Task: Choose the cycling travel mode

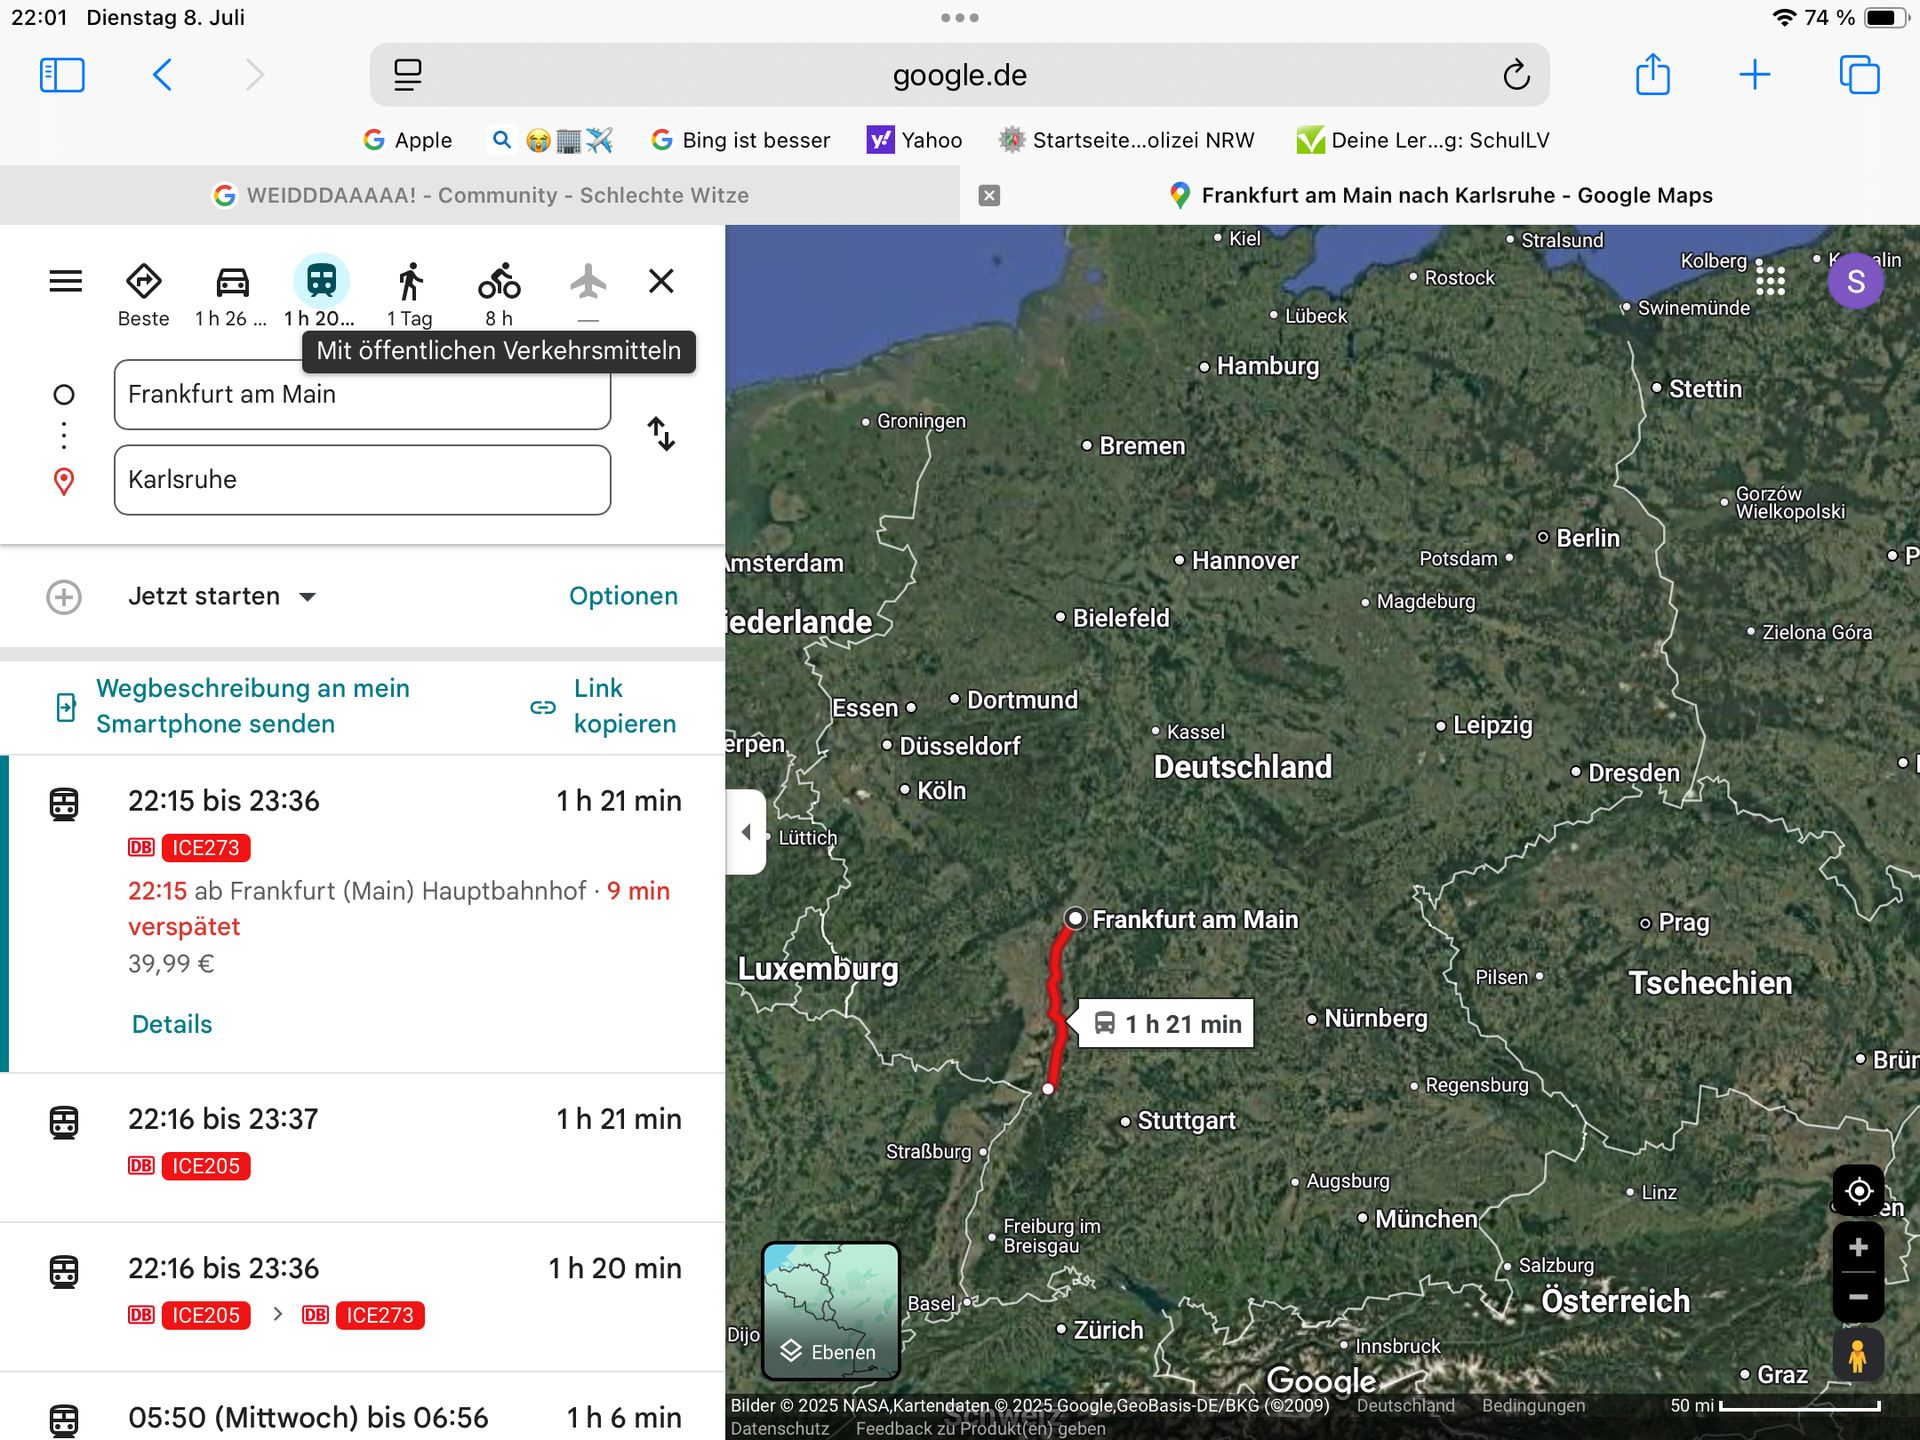Action: click(x=498, y=283)
